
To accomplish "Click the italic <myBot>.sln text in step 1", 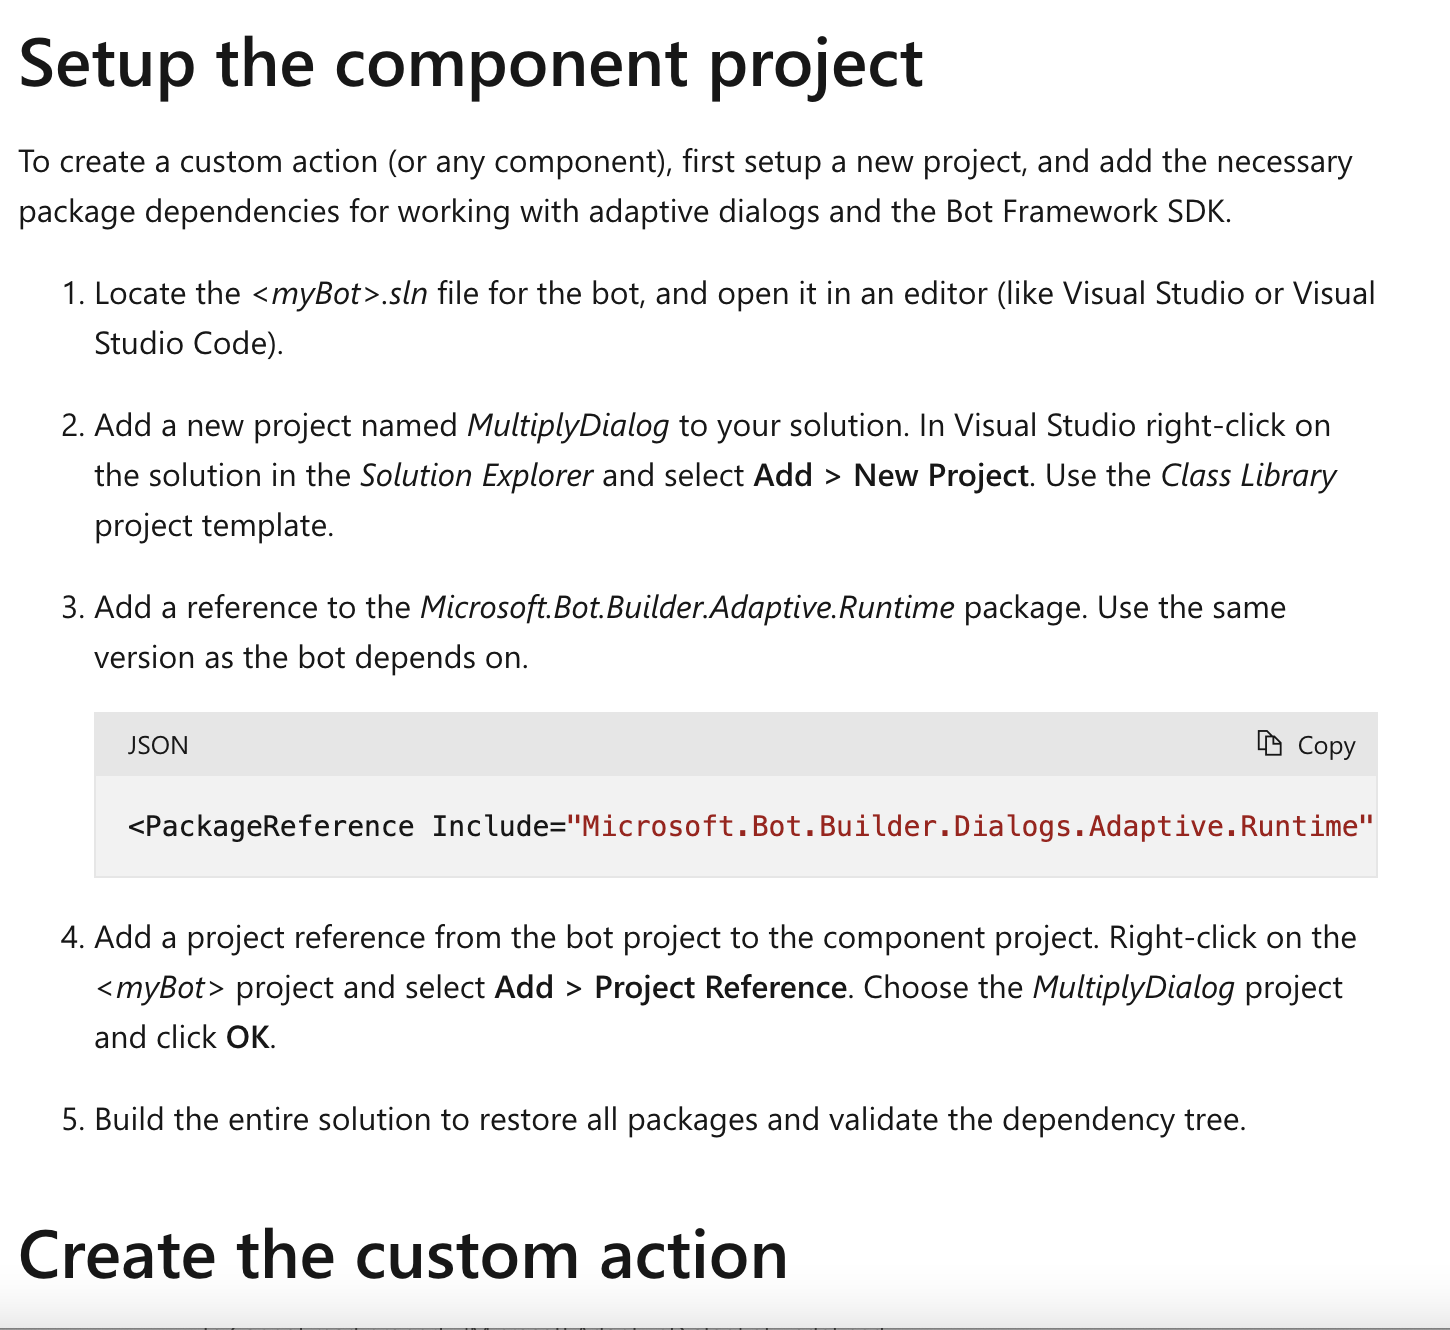I will pos(340,294).
